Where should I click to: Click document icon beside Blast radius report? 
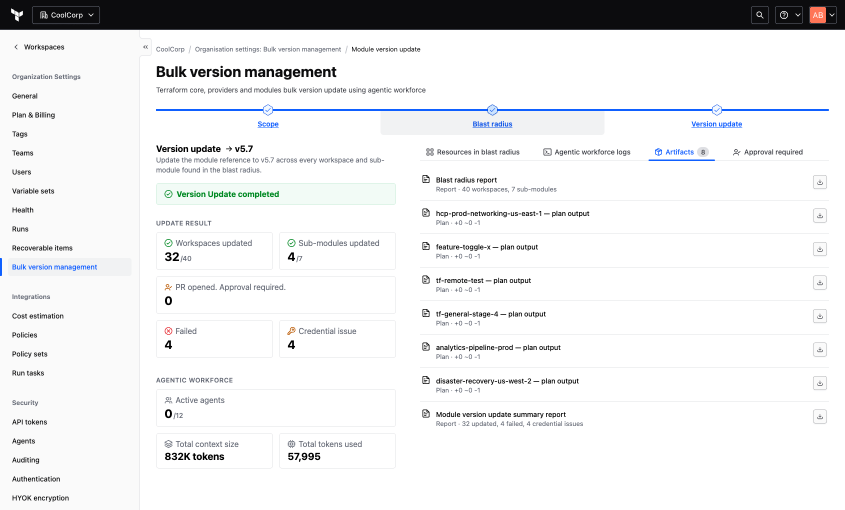pos(426,179)
